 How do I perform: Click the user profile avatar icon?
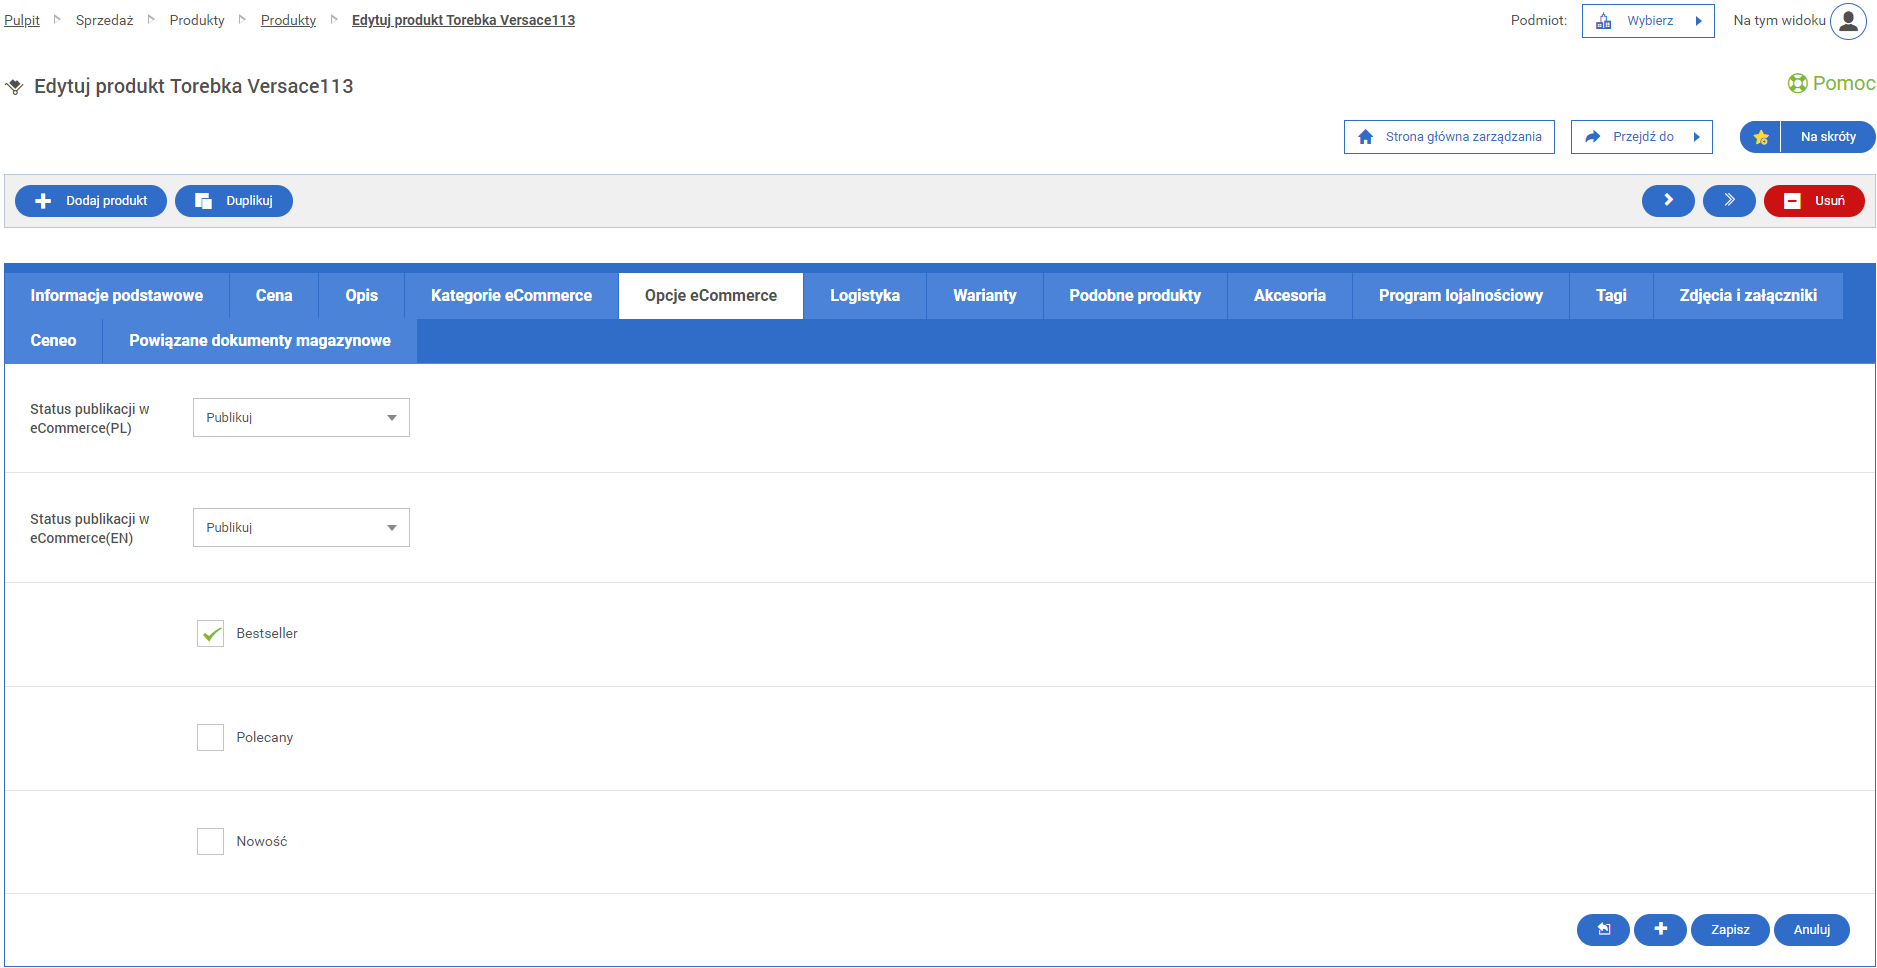(x=1848, y=21)
